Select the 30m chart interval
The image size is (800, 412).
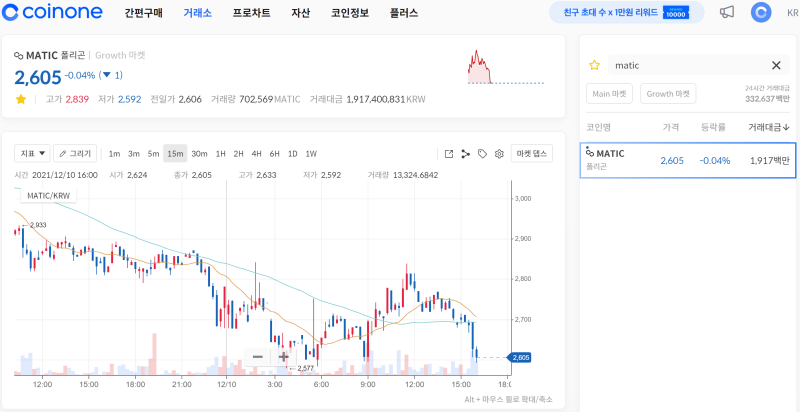[199, 153]
